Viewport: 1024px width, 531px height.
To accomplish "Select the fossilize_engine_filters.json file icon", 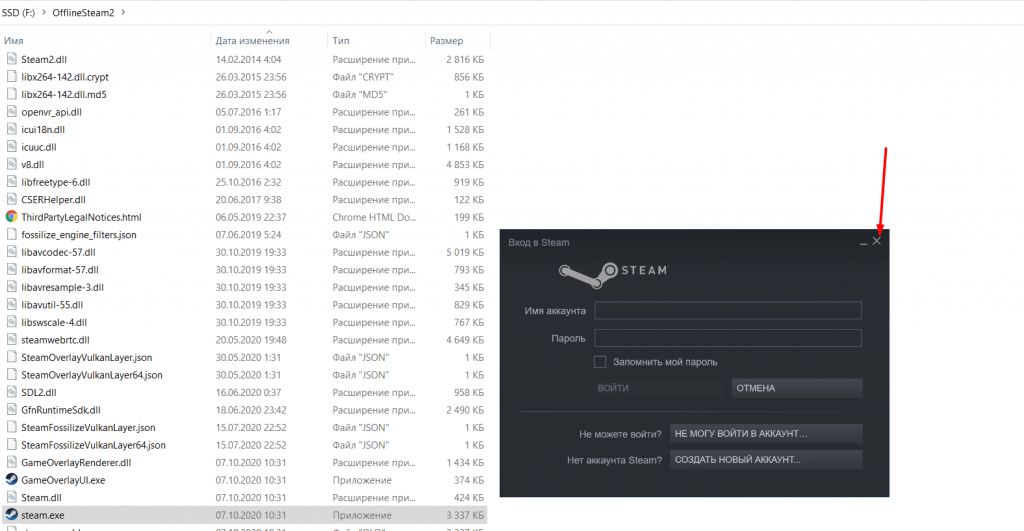I will (11, 234).
